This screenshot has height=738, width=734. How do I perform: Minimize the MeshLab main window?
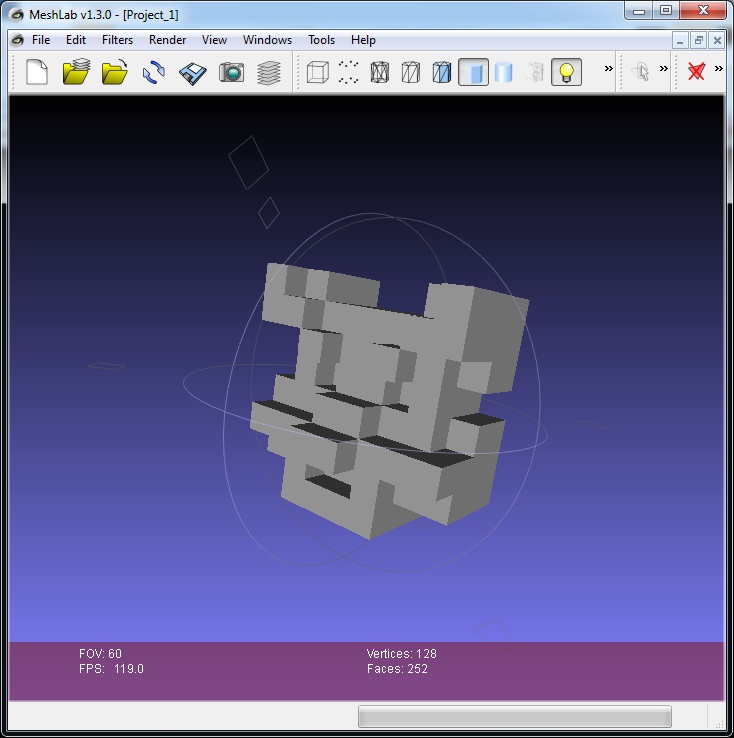(x=639, y=10)
